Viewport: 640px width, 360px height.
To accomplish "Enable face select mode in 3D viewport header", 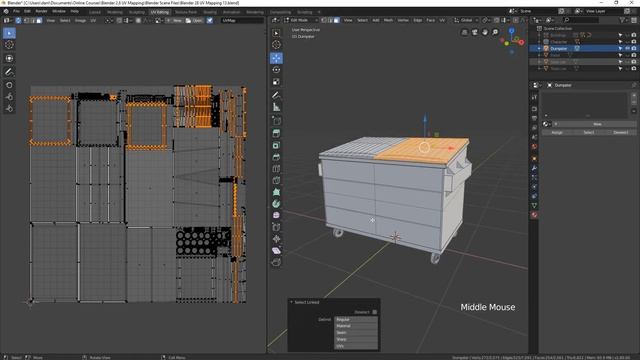I will (x=336, y=20).
